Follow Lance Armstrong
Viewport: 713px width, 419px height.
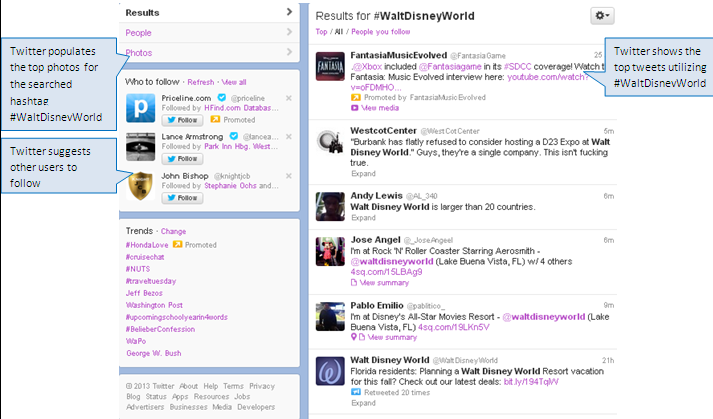pyautogui.click(x=182, y=159)
